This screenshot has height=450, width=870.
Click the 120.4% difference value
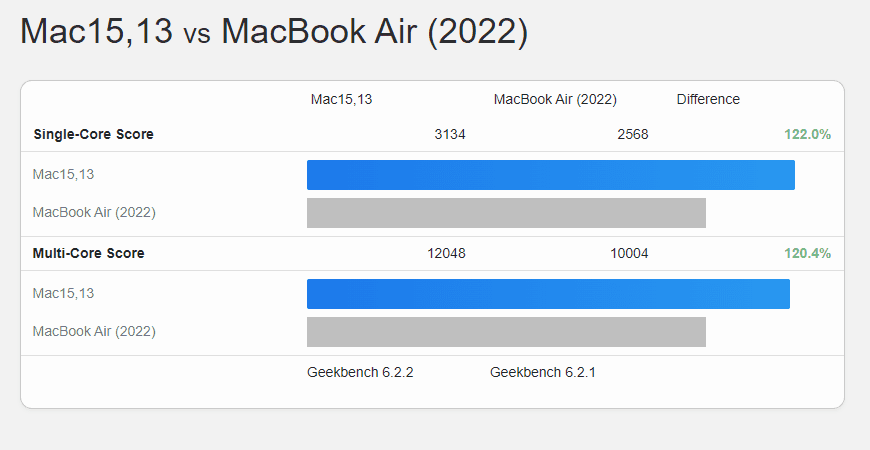[x=807, y=253]
